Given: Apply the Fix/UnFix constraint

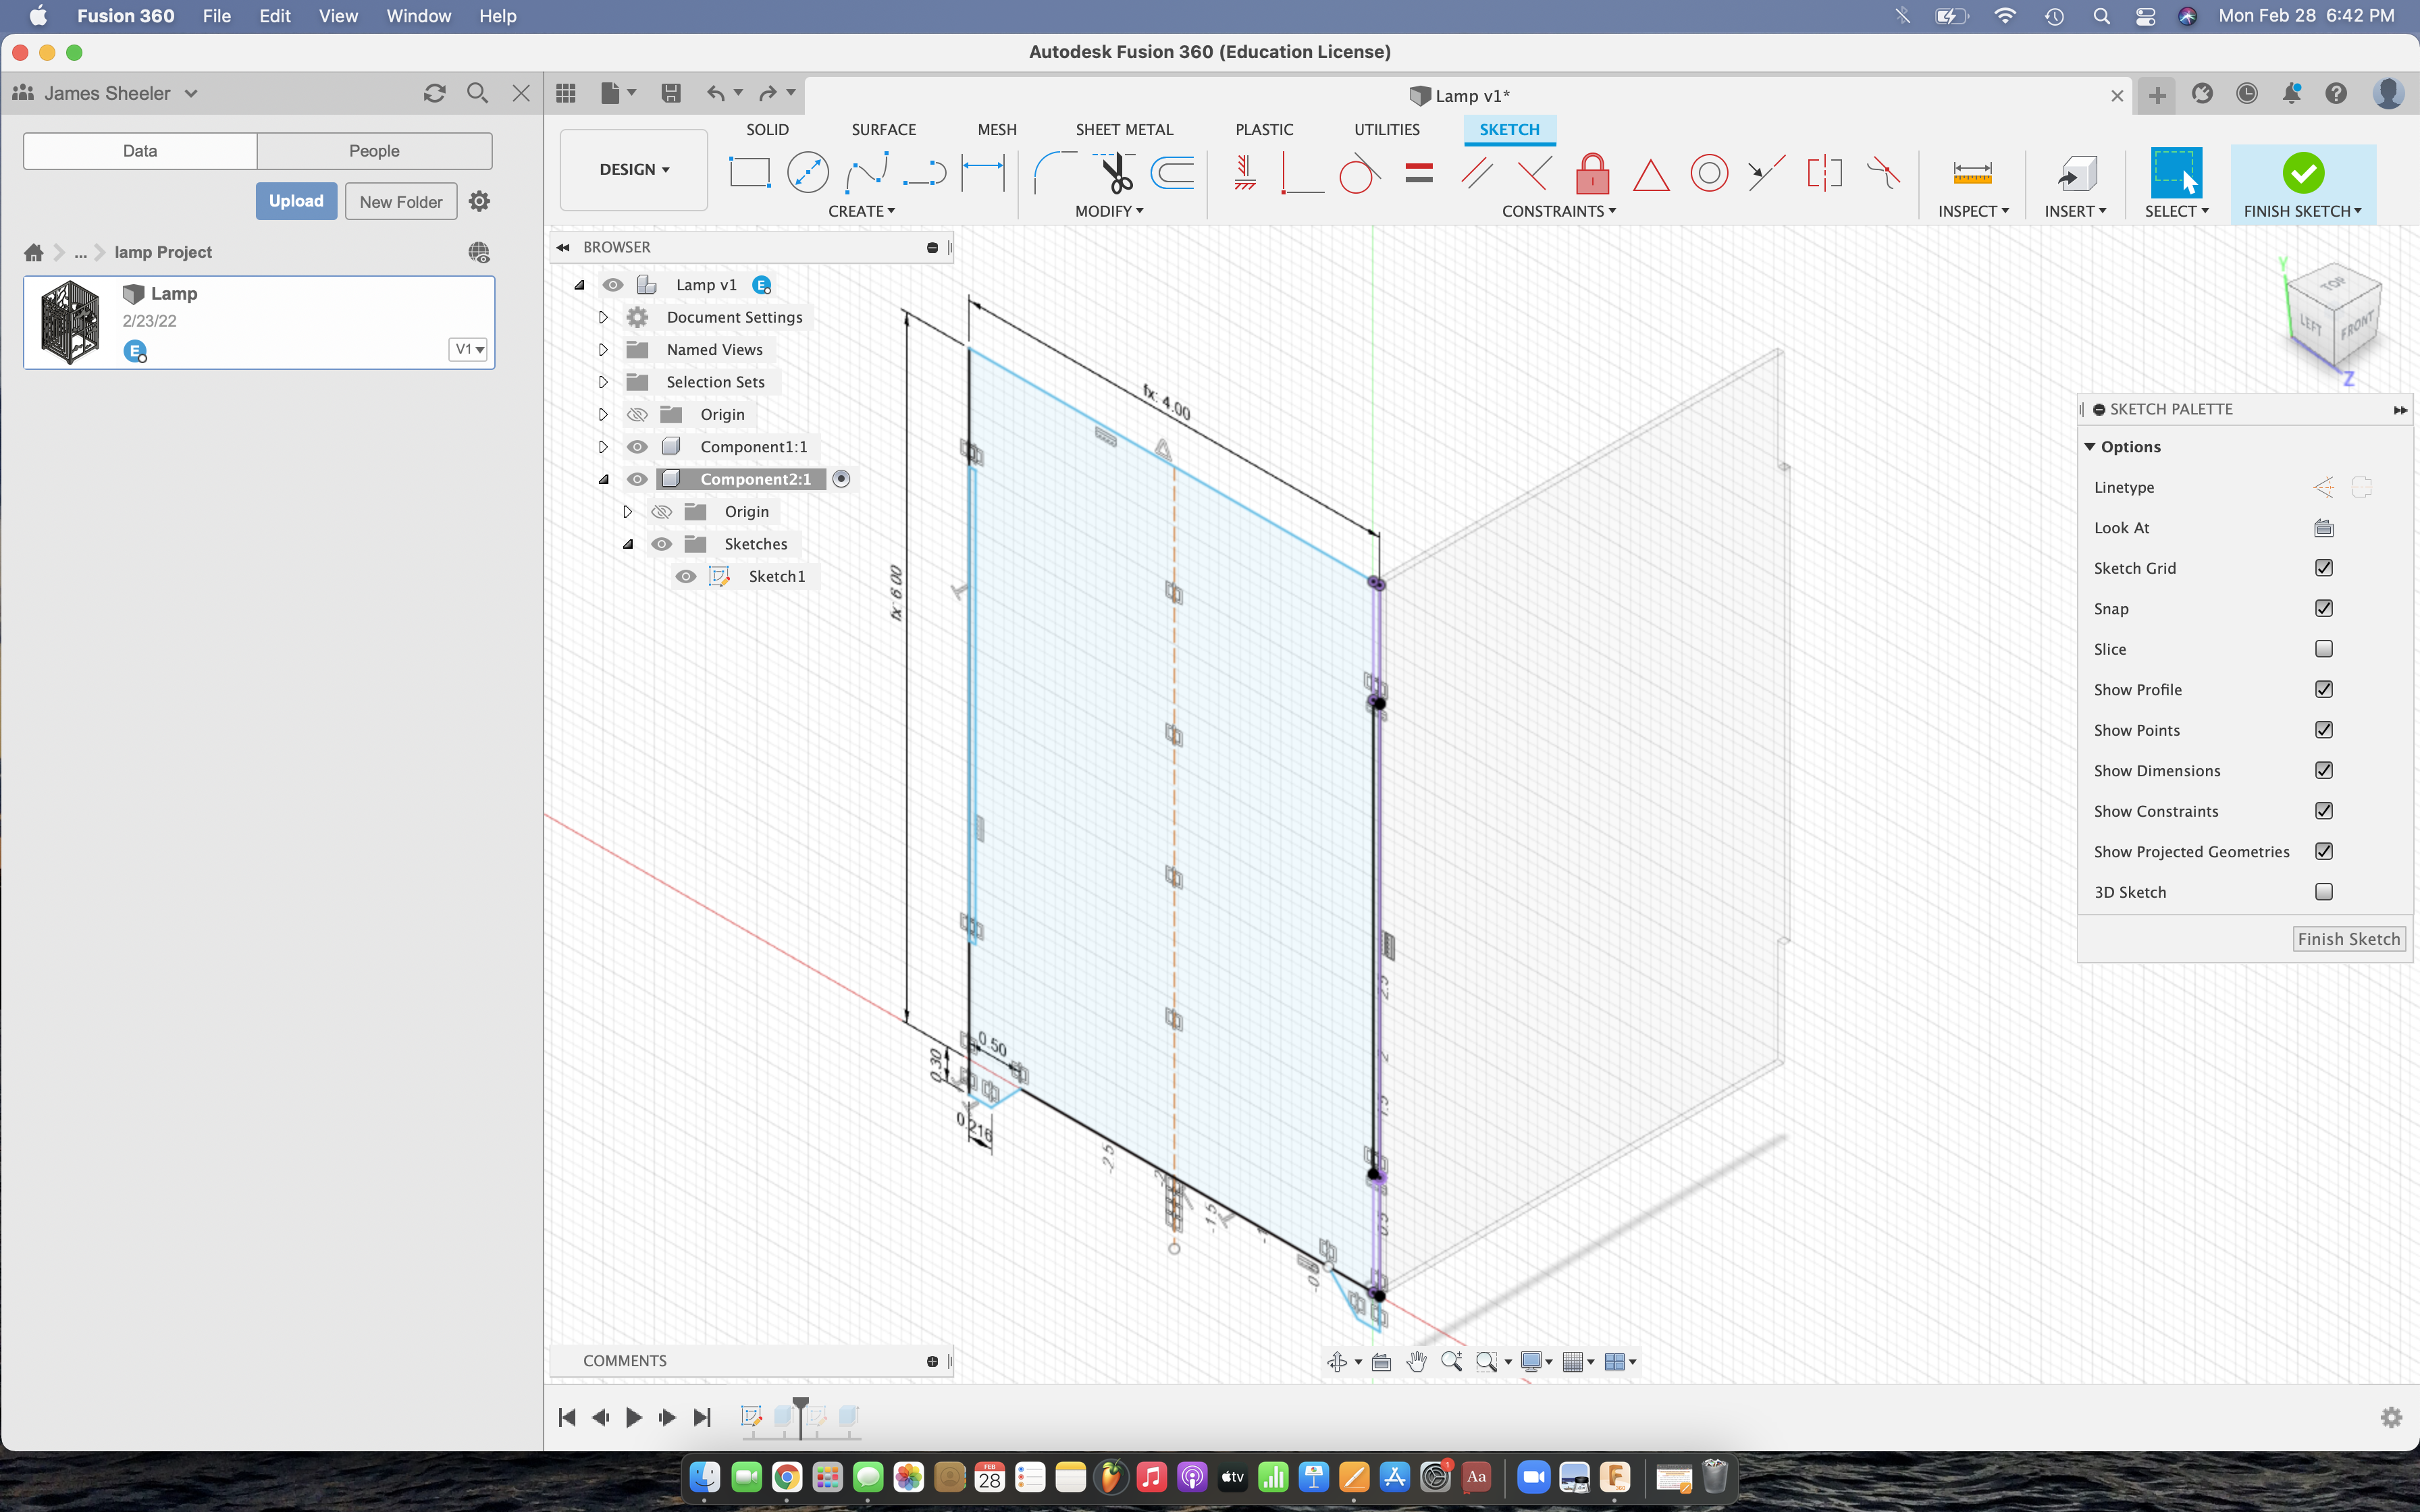Looking at the screenshot, I should click(1593, 173).
